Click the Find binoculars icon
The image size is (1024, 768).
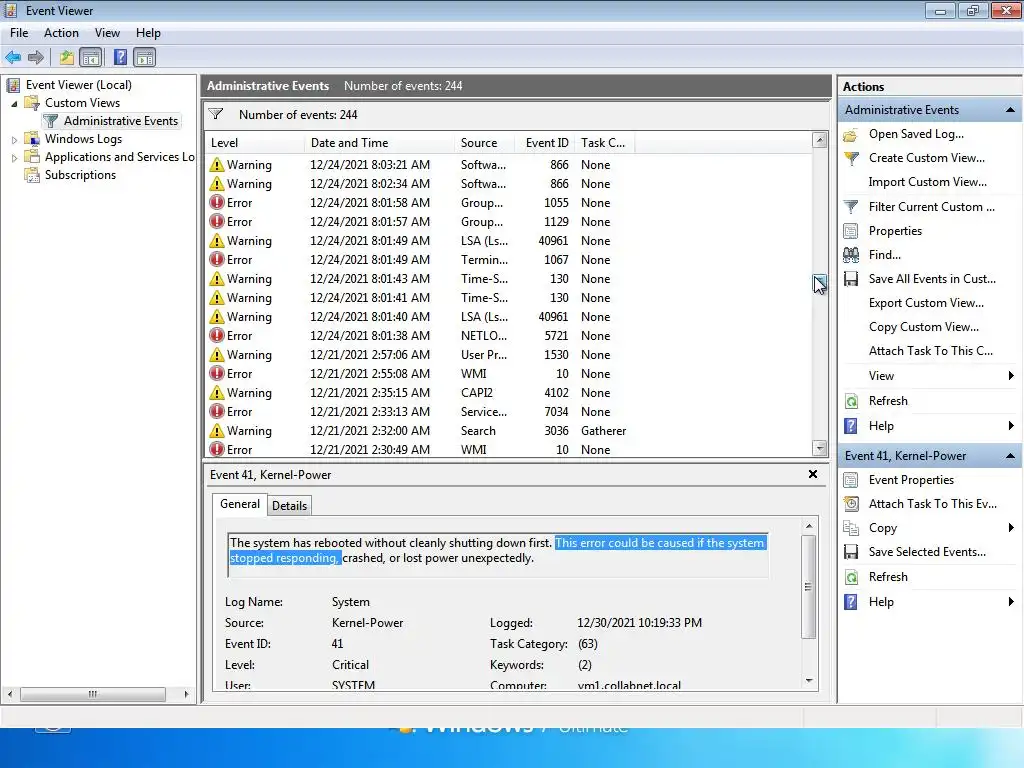(x=851, y=255)
